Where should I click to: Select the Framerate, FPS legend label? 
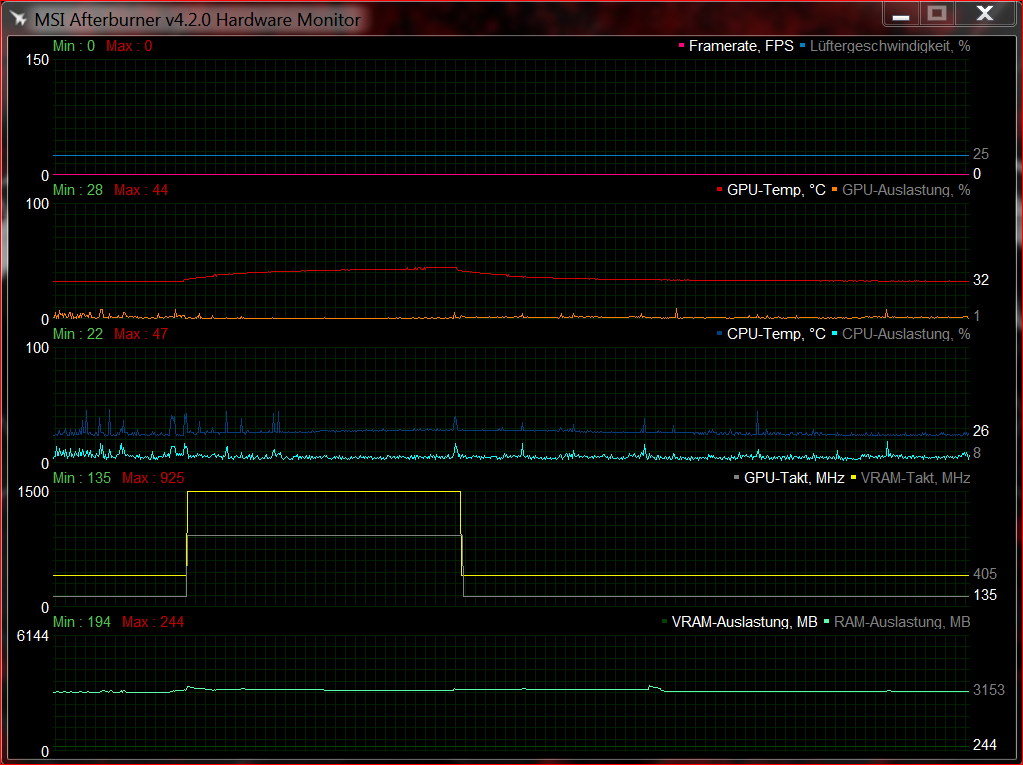(741, 46)
